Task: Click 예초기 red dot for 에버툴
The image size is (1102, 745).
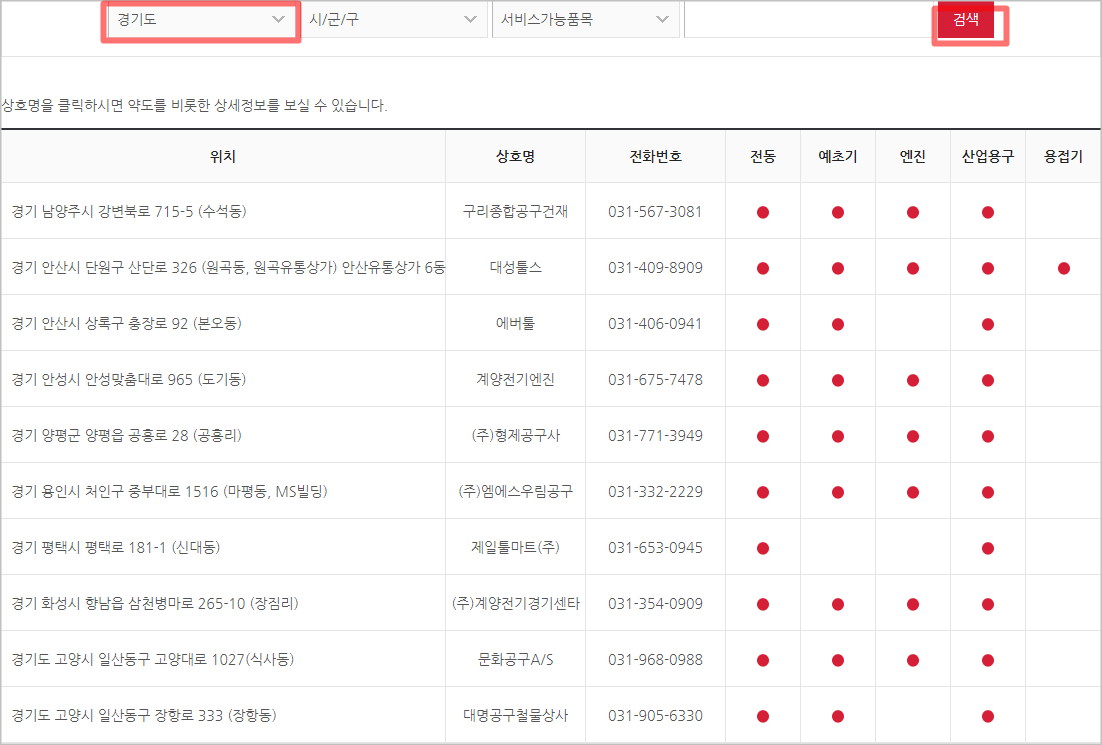Action: 838,324
